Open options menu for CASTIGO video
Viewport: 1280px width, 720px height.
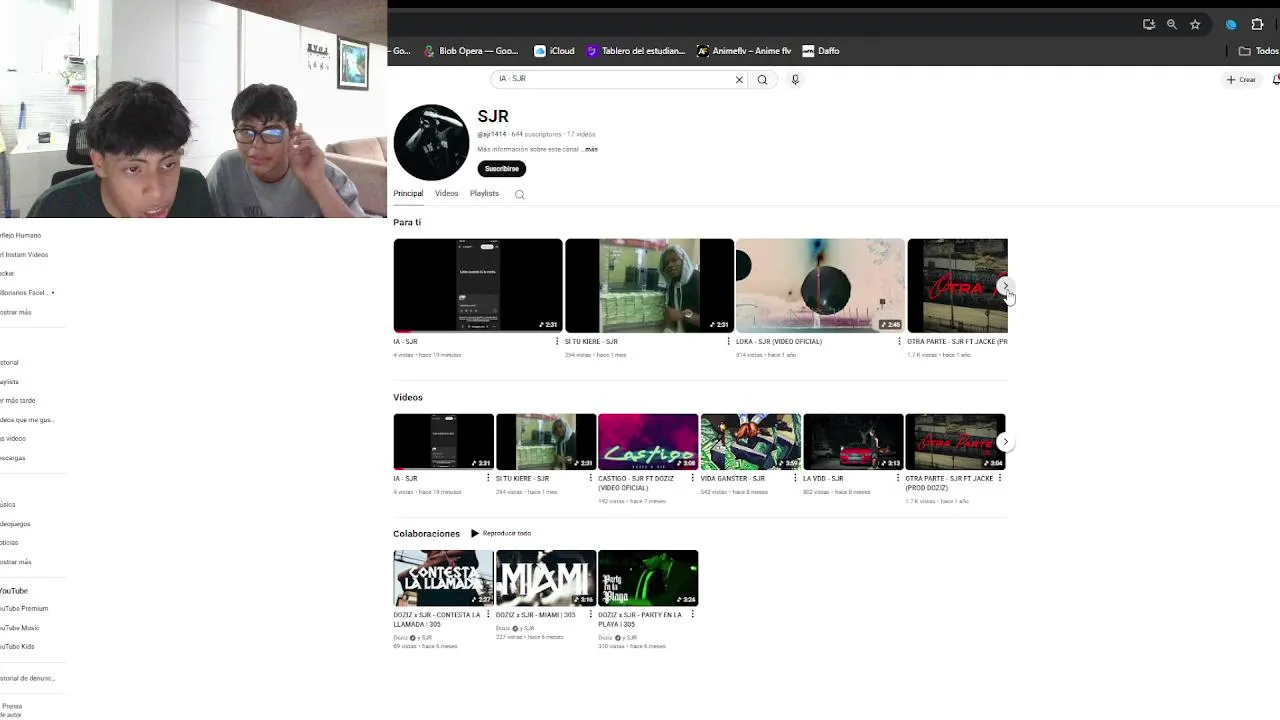coord(693,479)
